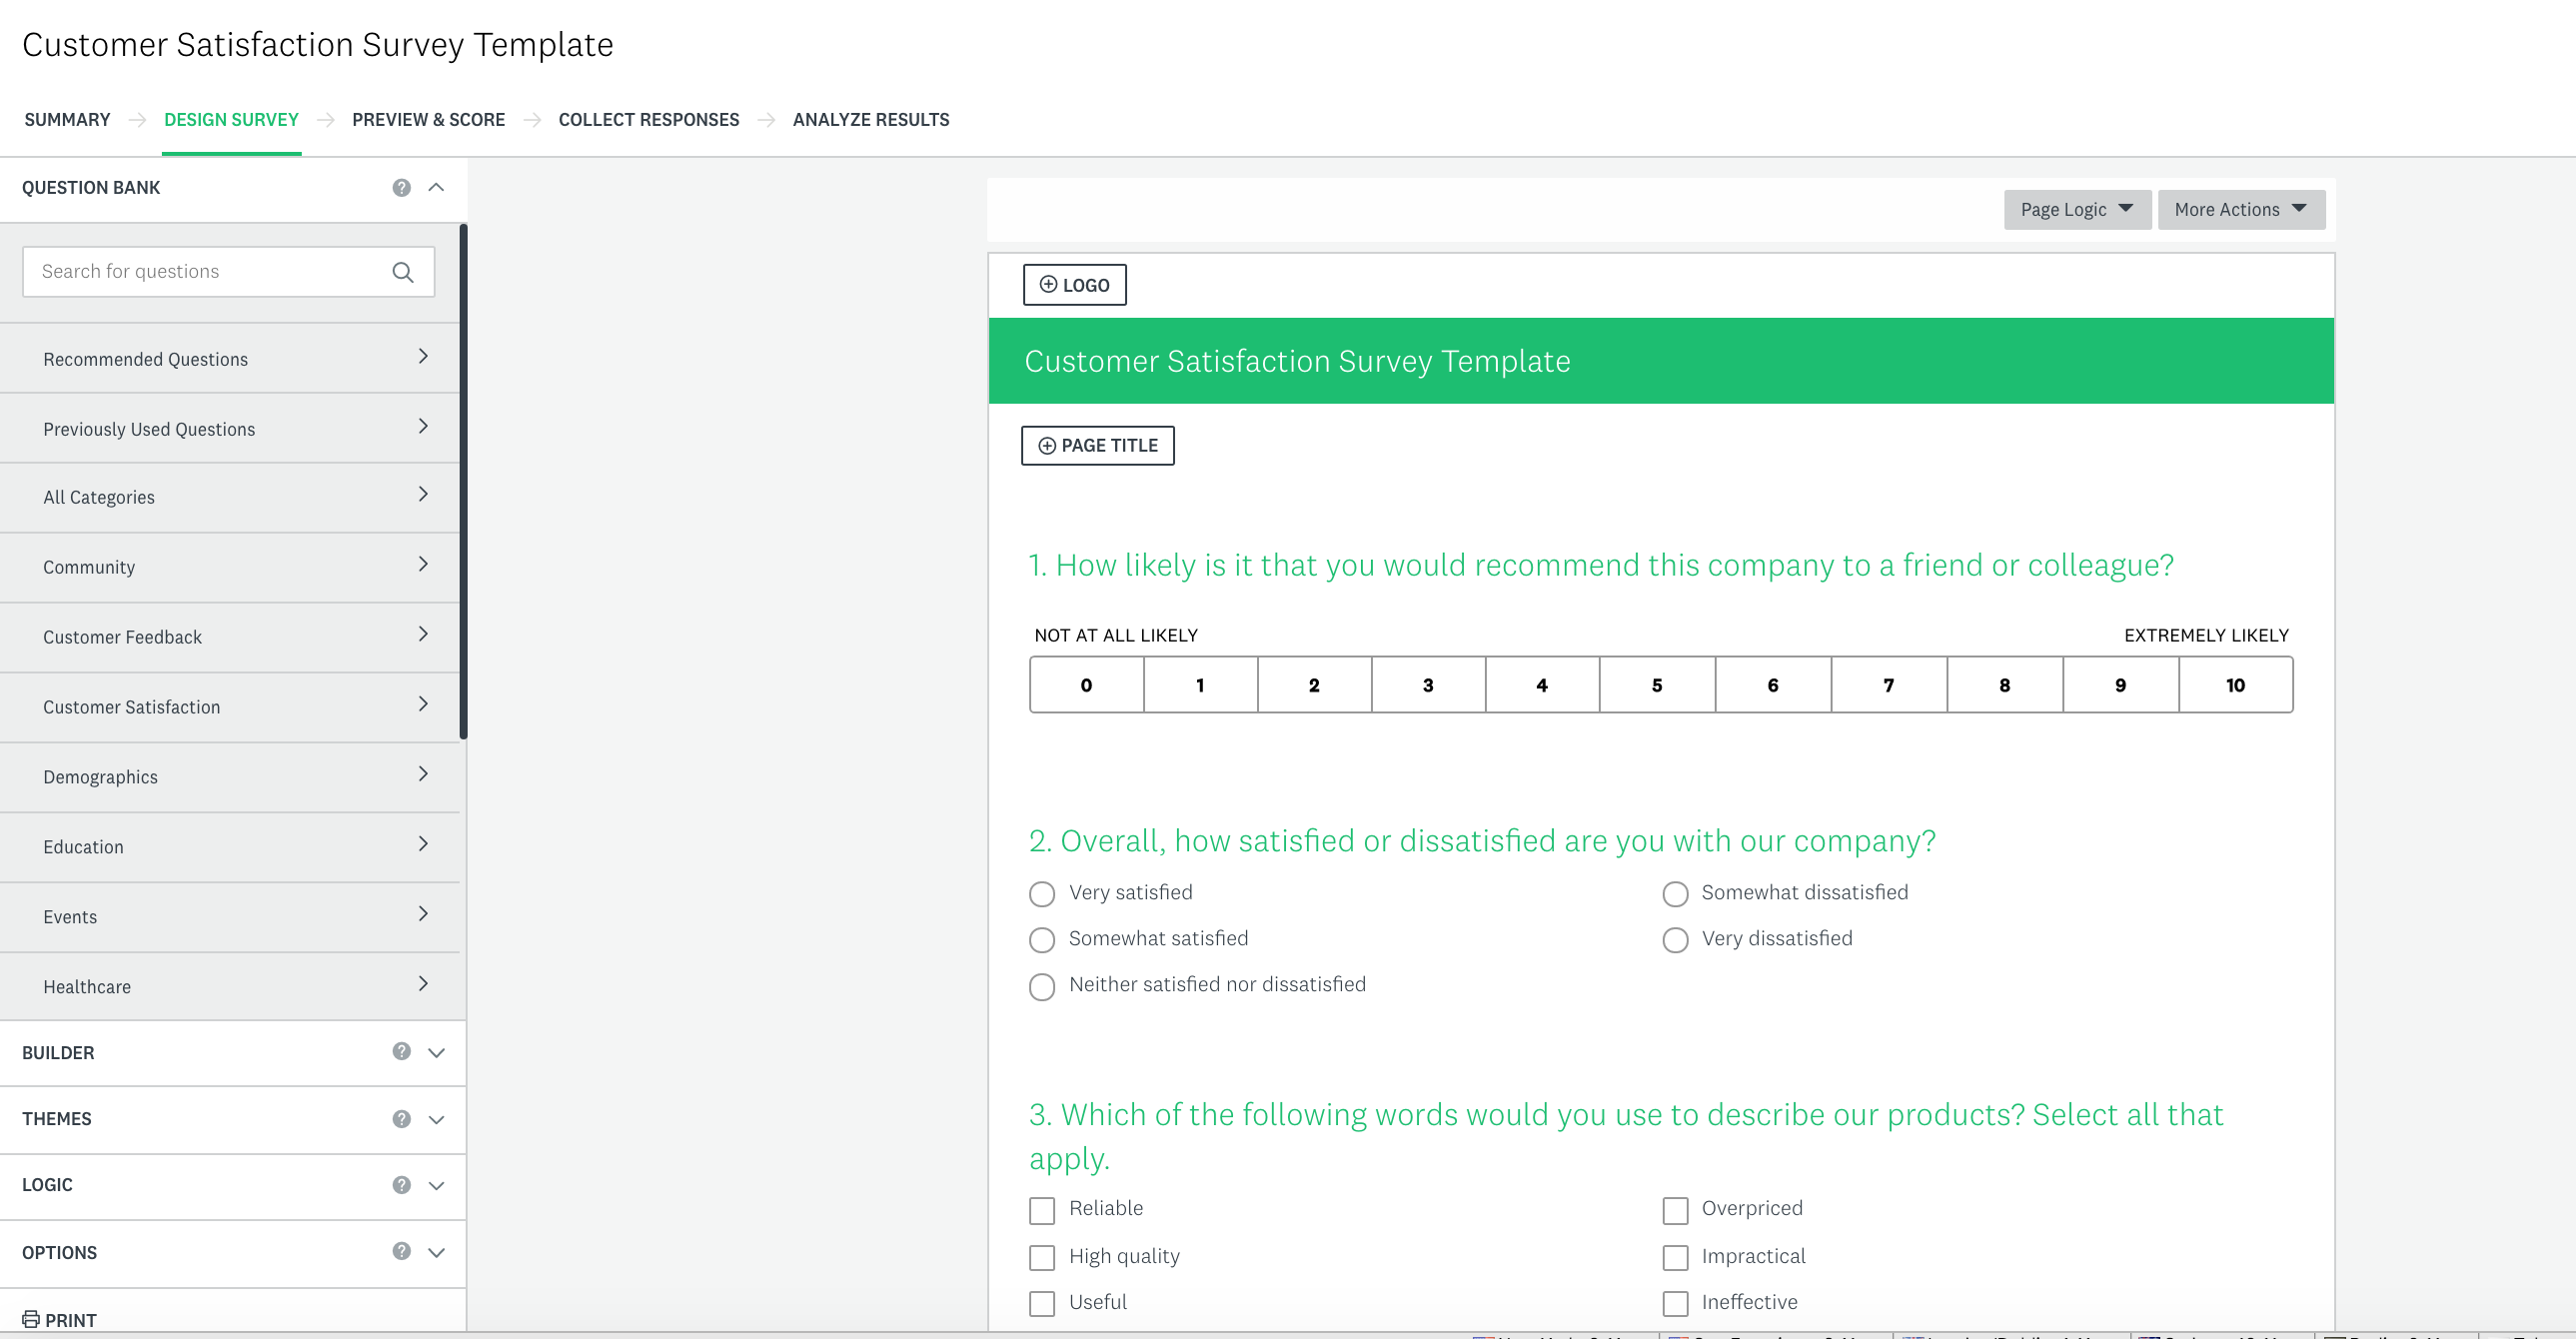The width and height of the screenshot is (2576, 1339).
Task: Choose the Somewhat dissatisfied radio option
Action: pos(1675,894)
